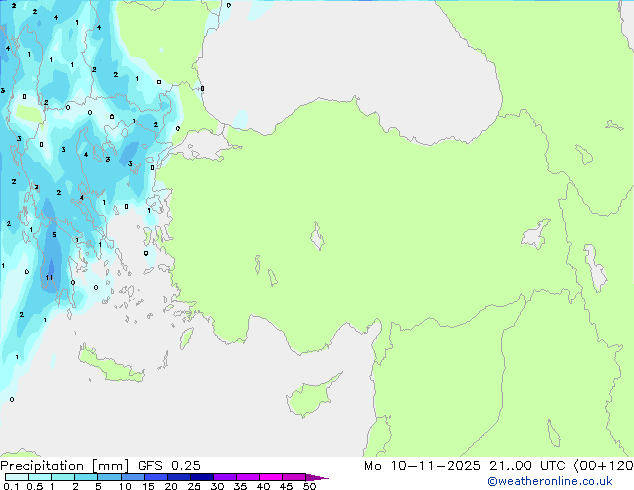634x490 pixels.
Task: Pick the 0.5–1 mm legend swatch
Action: (40, 477)
